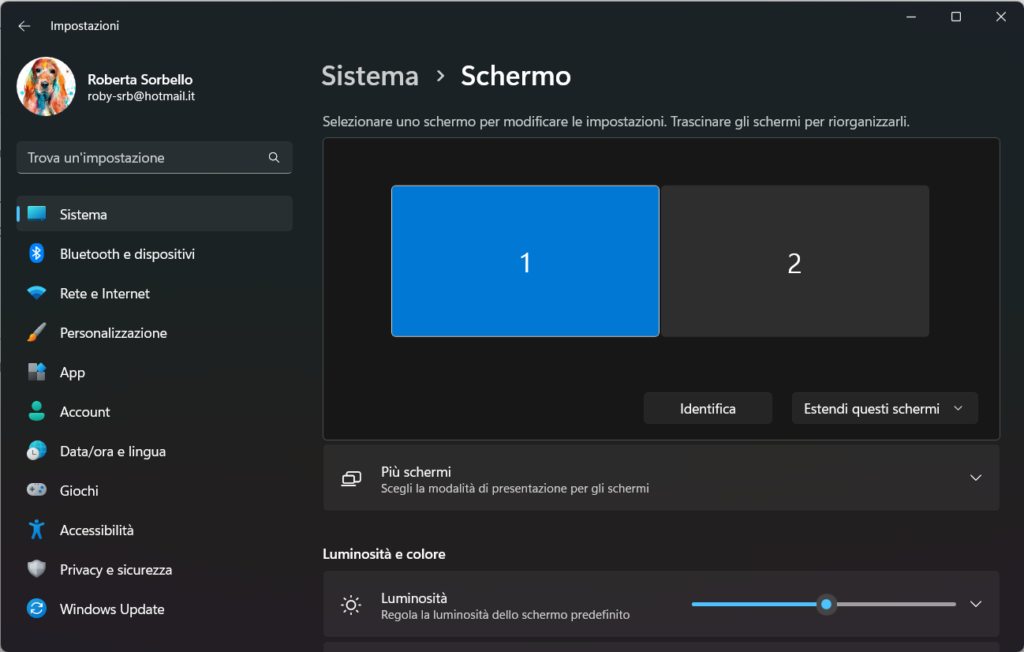
Task: Expand the Luminosità options chevron
Action: [x=976, y=604]
